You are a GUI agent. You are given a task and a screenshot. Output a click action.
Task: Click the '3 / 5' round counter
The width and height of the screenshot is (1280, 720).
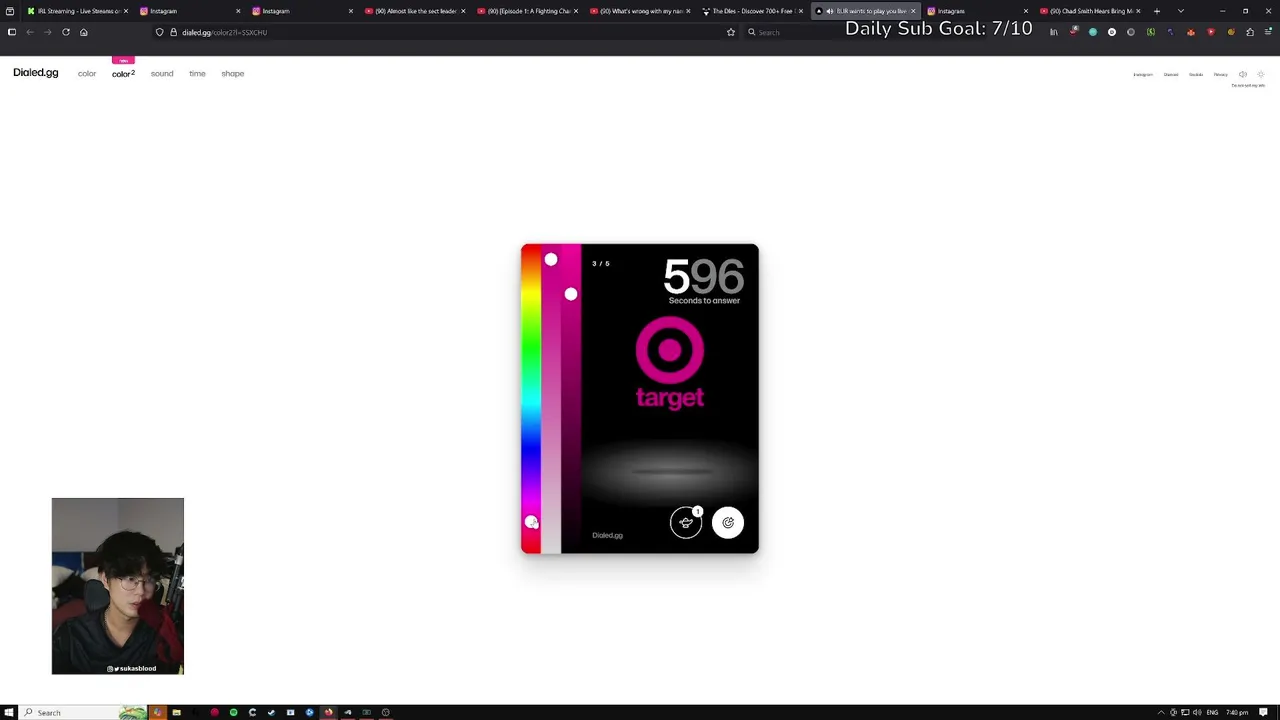pos(601,264)
